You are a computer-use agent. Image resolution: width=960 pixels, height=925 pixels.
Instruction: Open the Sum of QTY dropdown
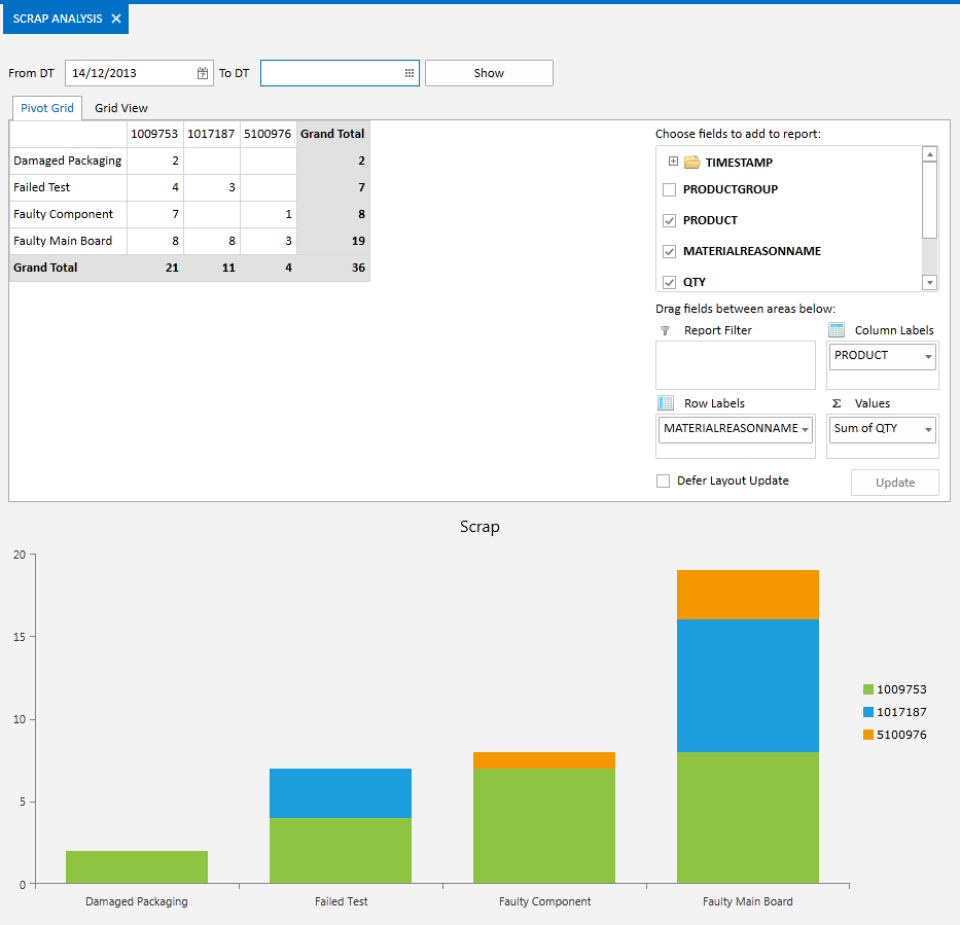927,428
